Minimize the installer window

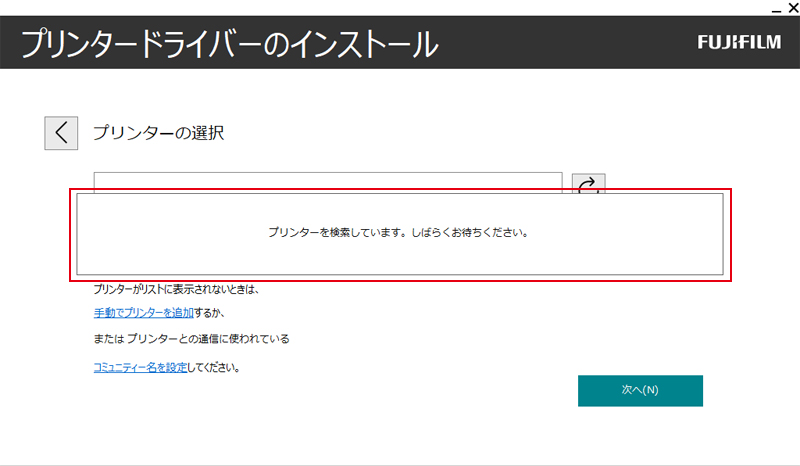(777, 9)
